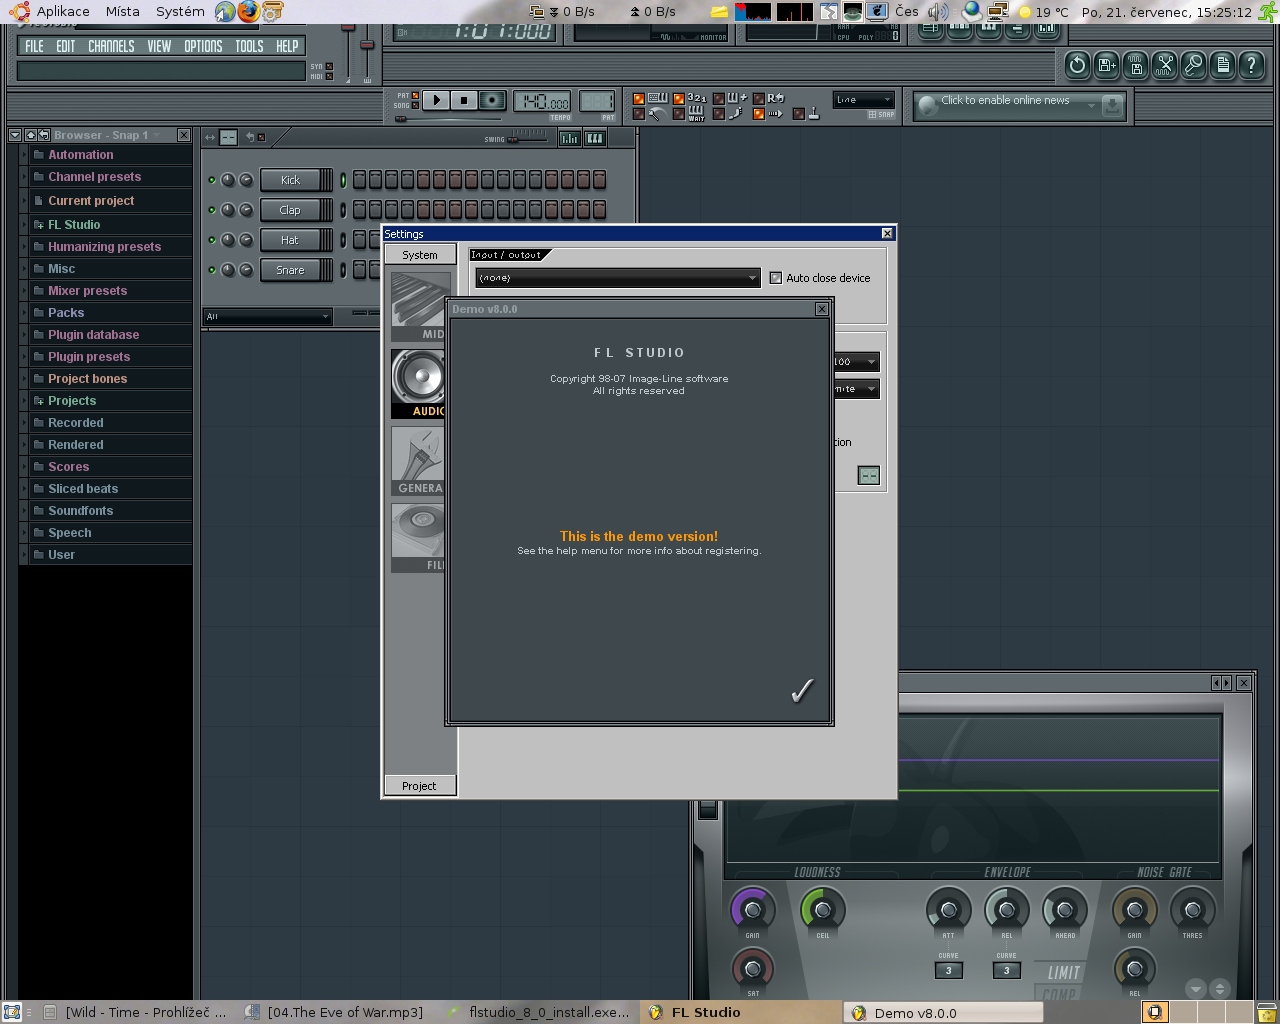The image size is (1280, 1024).
Task: Select LIMIT mode in the limiter plugin
Action: coord(1063,973)
